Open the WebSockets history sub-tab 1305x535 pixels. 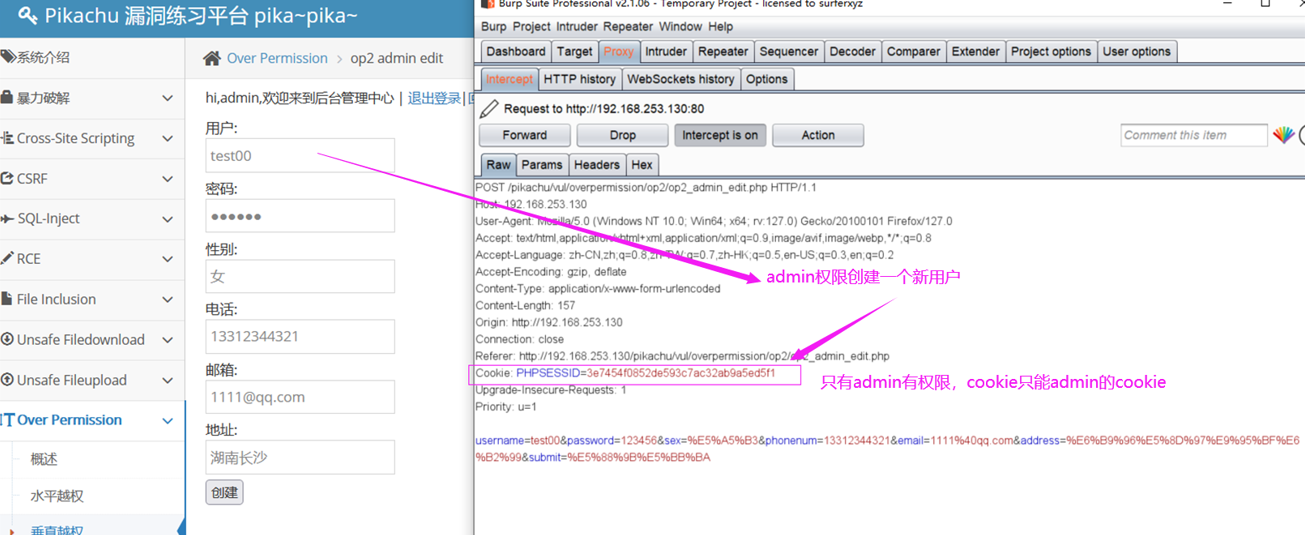pos(681,79)
